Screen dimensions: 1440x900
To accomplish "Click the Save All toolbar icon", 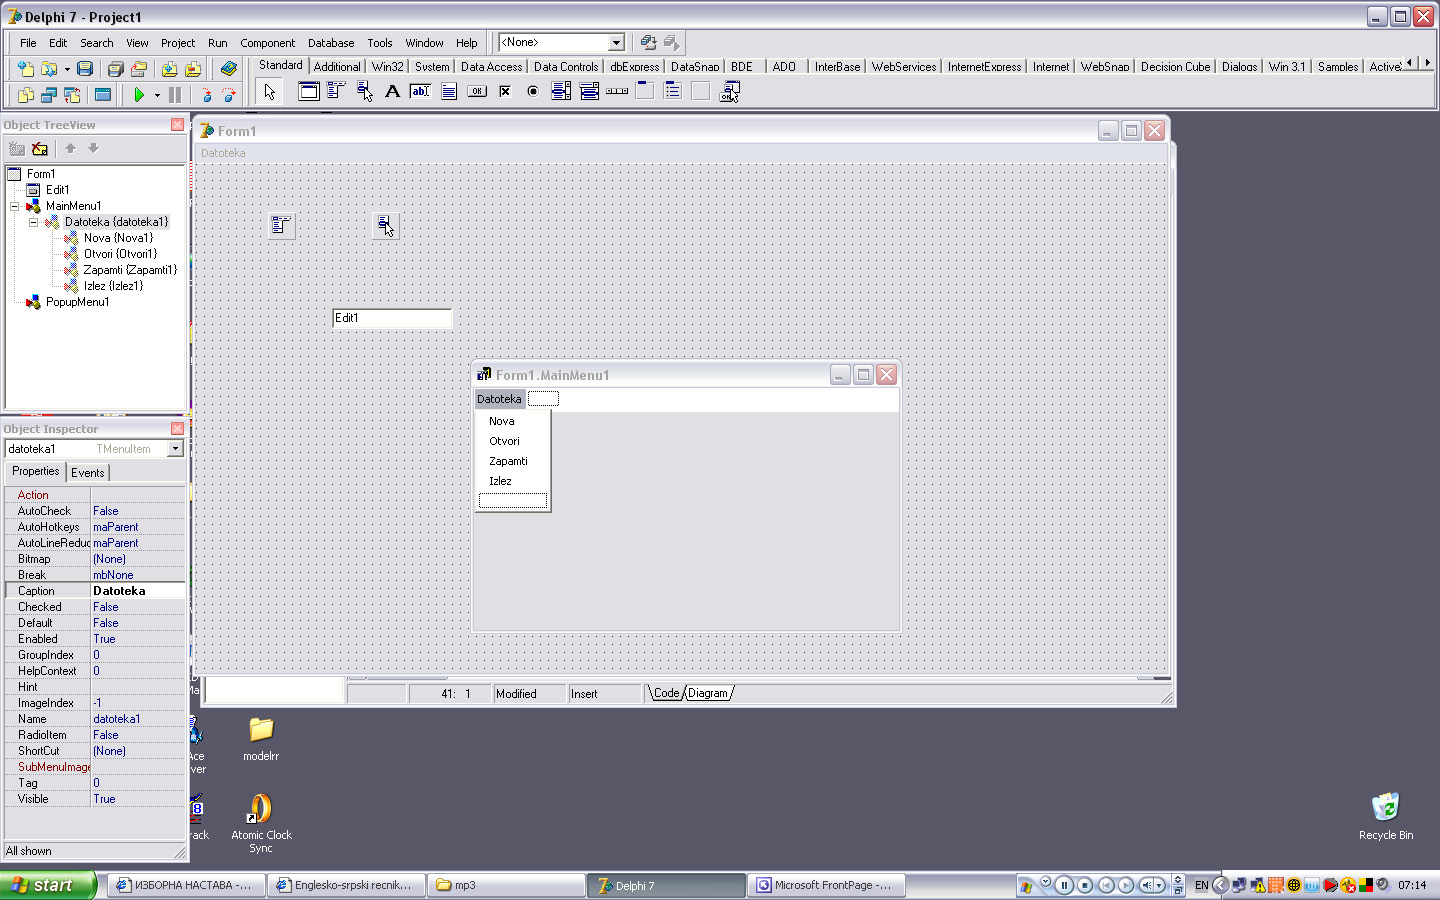I will [x=115, y=69].
